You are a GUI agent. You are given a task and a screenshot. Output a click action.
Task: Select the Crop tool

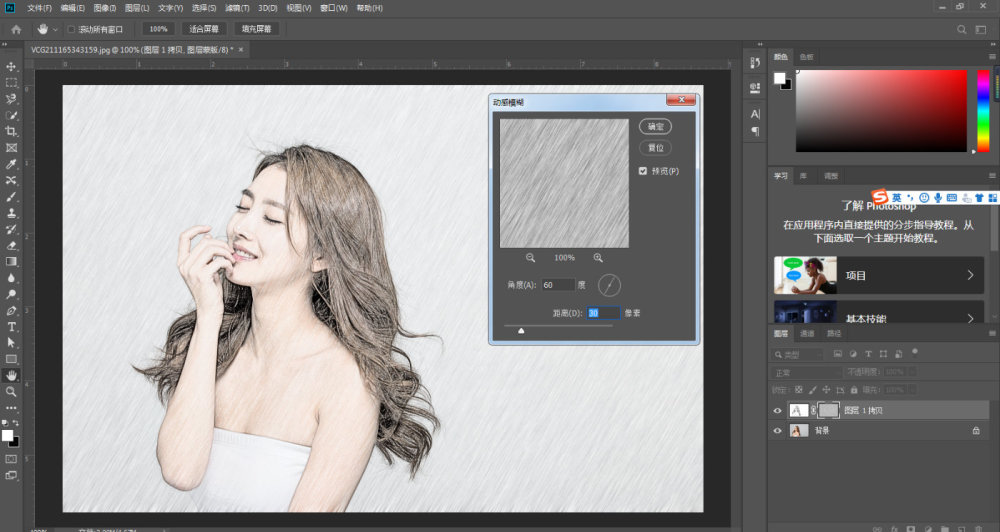11,131
